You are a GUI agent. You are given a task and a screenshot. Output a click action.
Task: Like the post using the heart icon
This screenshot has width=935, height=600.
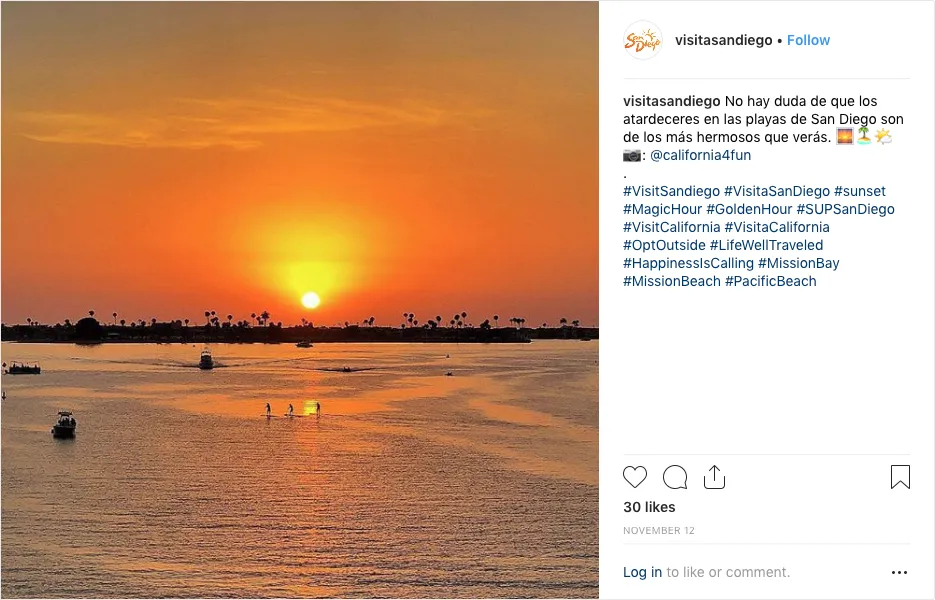[x=635, y=477]
